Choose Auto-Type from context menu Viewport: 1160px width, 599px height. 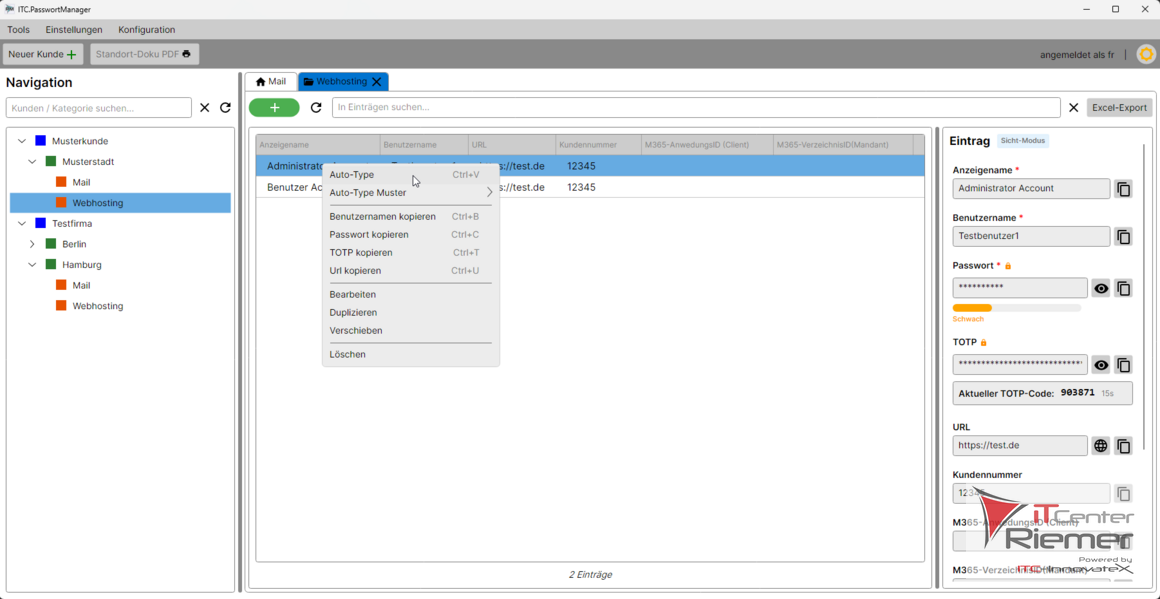411,175
